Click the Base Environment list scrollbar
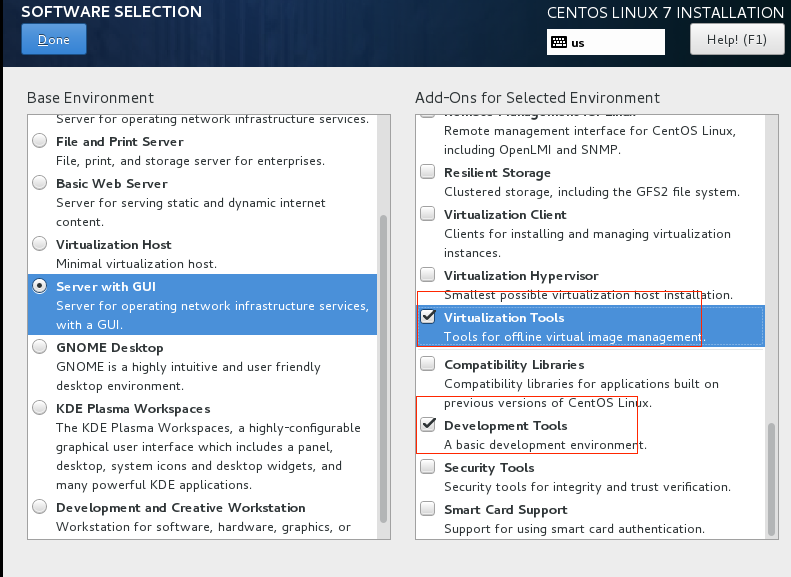The image size is (791, 577). (x=383, y=369)
